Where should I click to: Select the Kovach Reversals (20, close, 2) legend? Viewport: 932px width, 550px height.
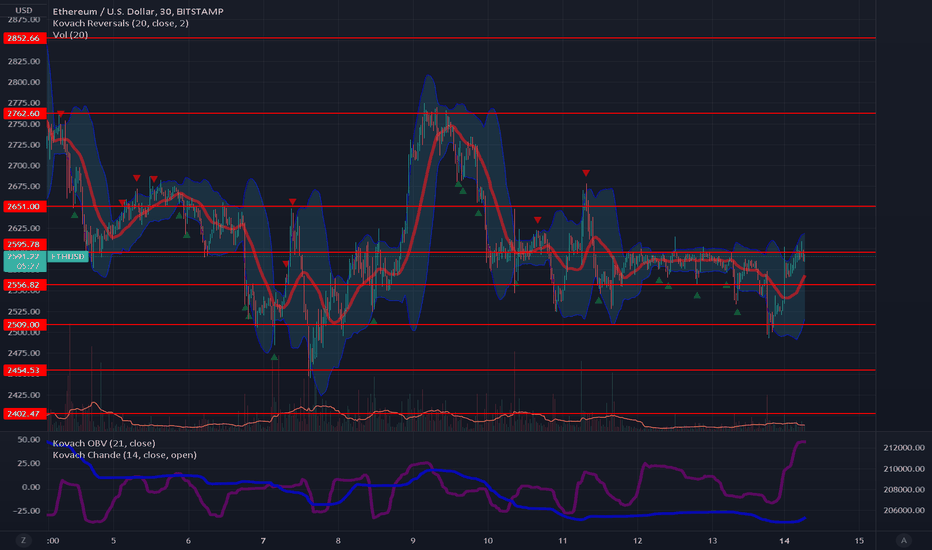(121, 23)
